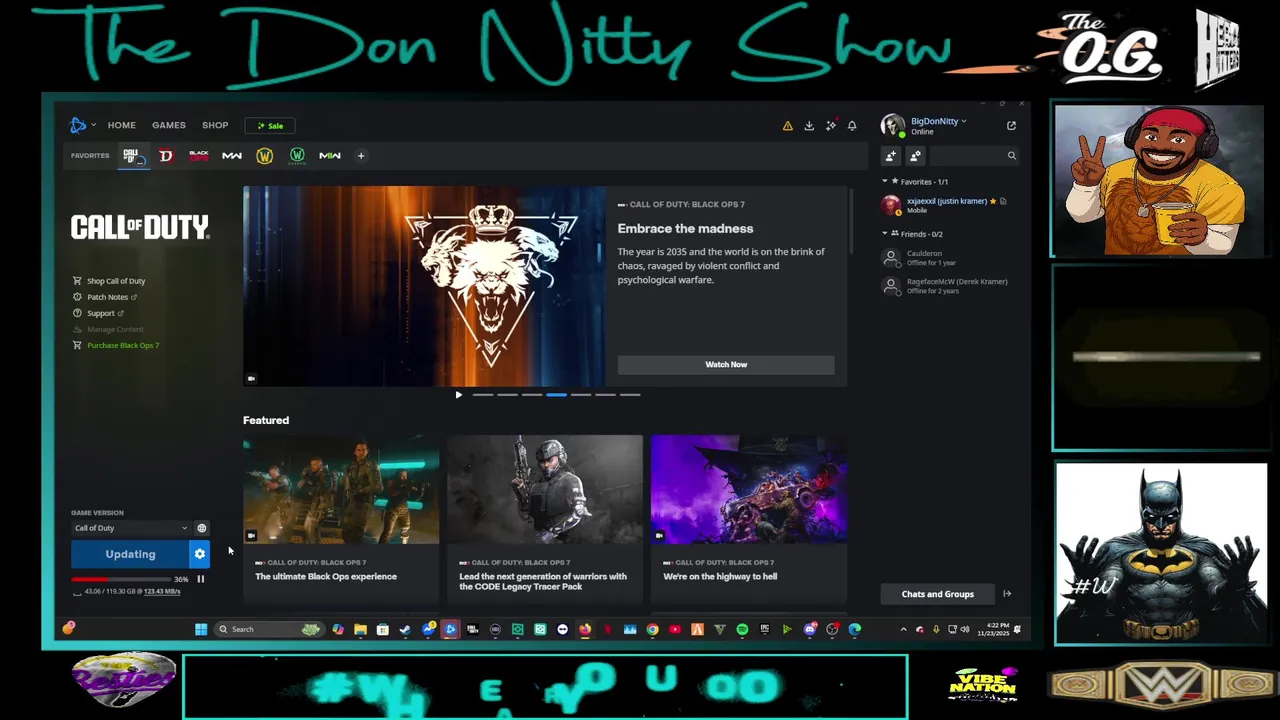Jump to the first carousel indicator

[482, 395]
